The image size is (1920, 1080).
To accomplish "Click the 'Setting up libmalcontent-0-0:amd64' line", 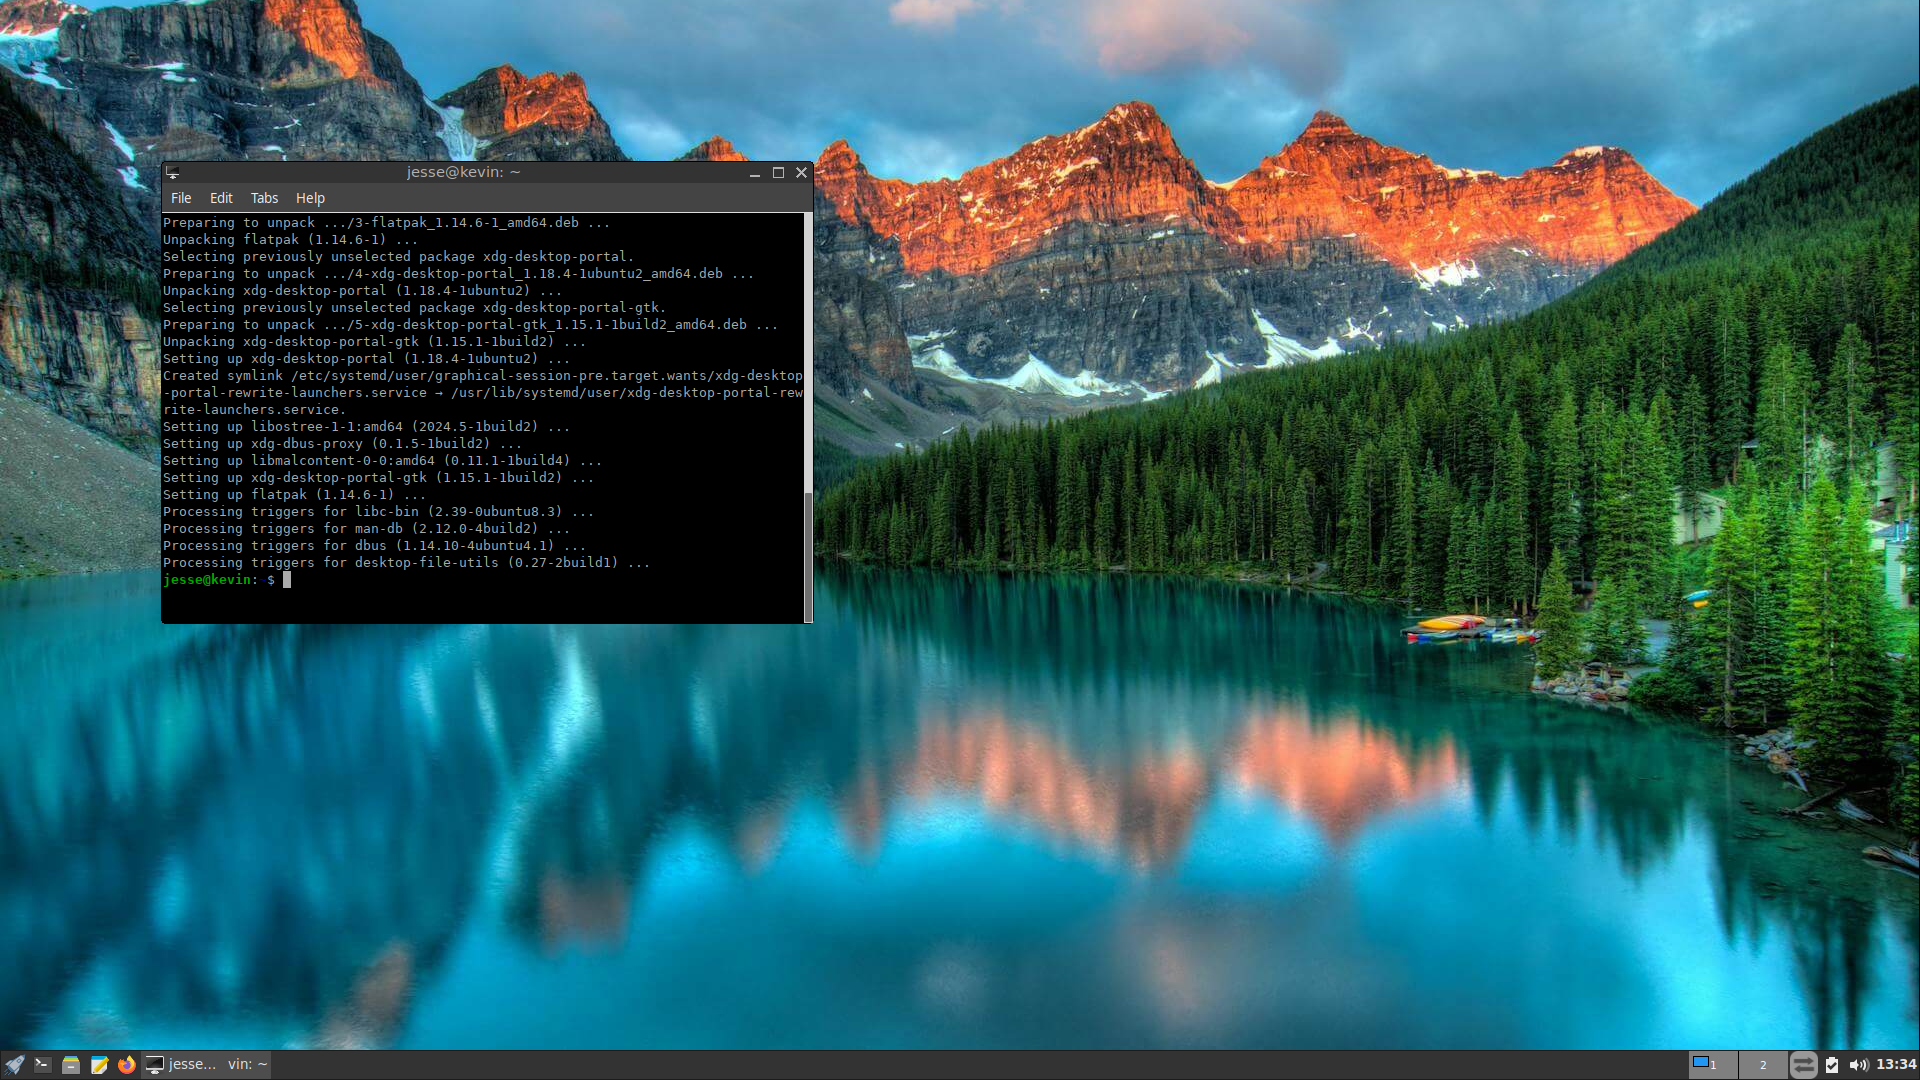I will (x=382, y=461).
